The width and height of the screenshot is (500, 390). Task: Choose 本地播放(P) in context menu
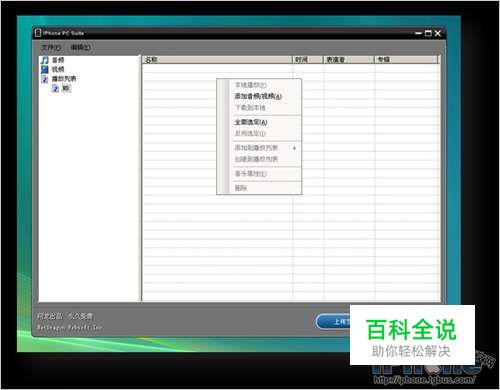coord(251,85)
